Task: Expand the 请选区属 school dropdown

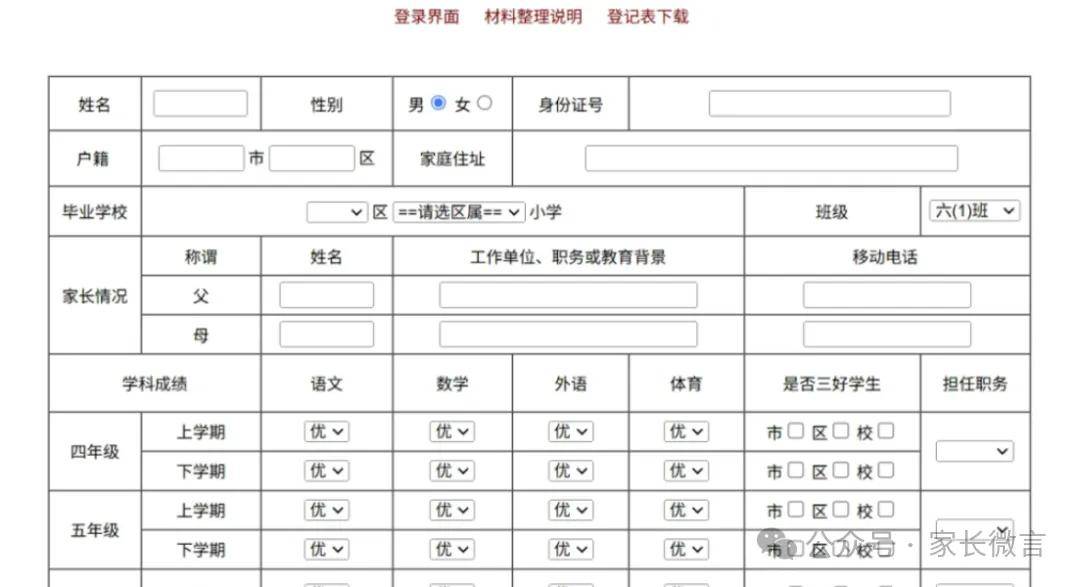Action: [x=458, y=212]
